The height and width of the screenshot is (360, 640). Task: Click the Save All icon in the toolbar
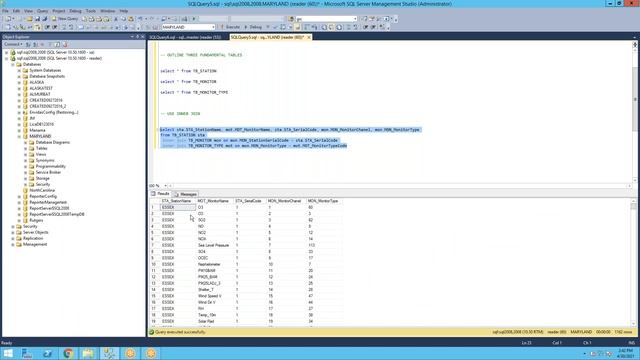[44, 19]
